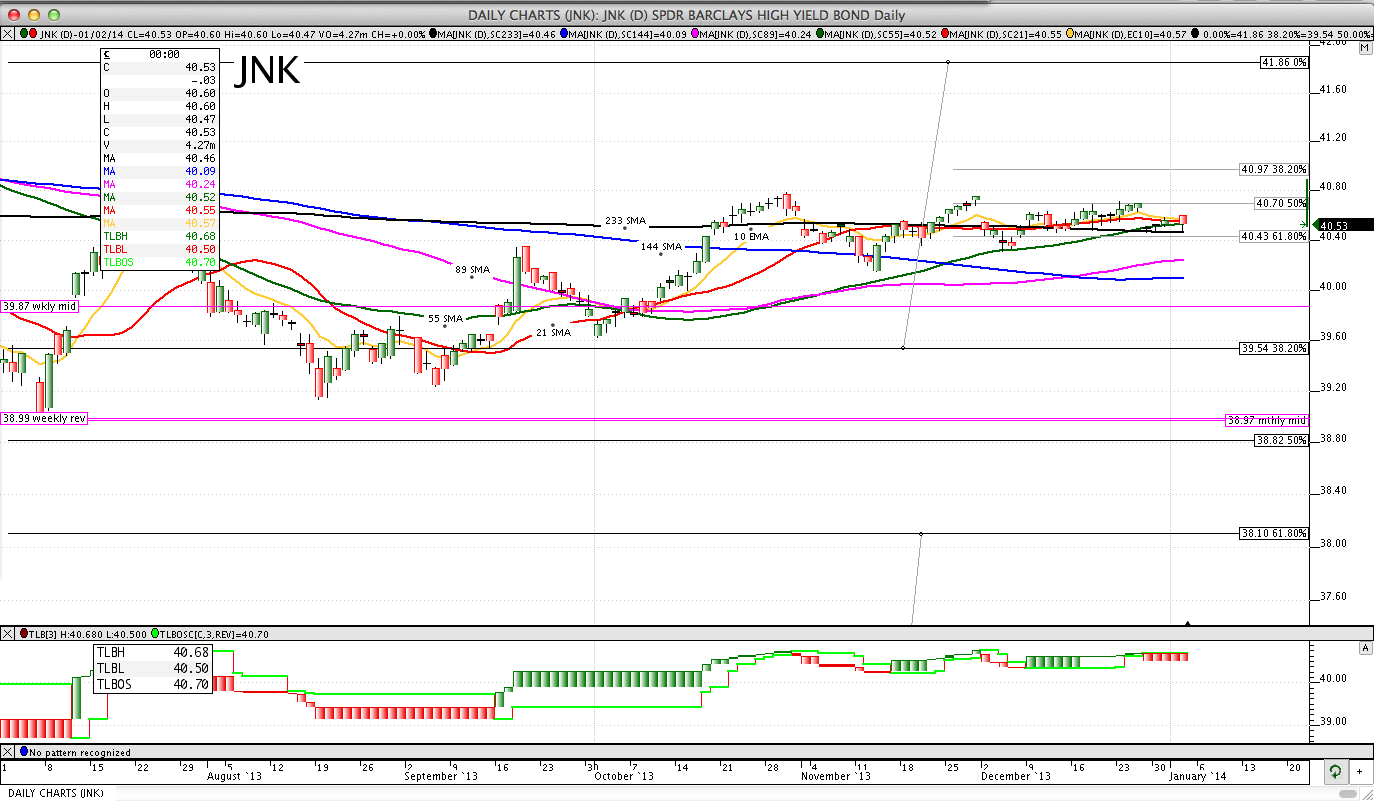Click the M scale button at the price axis

click(1364, 47)
